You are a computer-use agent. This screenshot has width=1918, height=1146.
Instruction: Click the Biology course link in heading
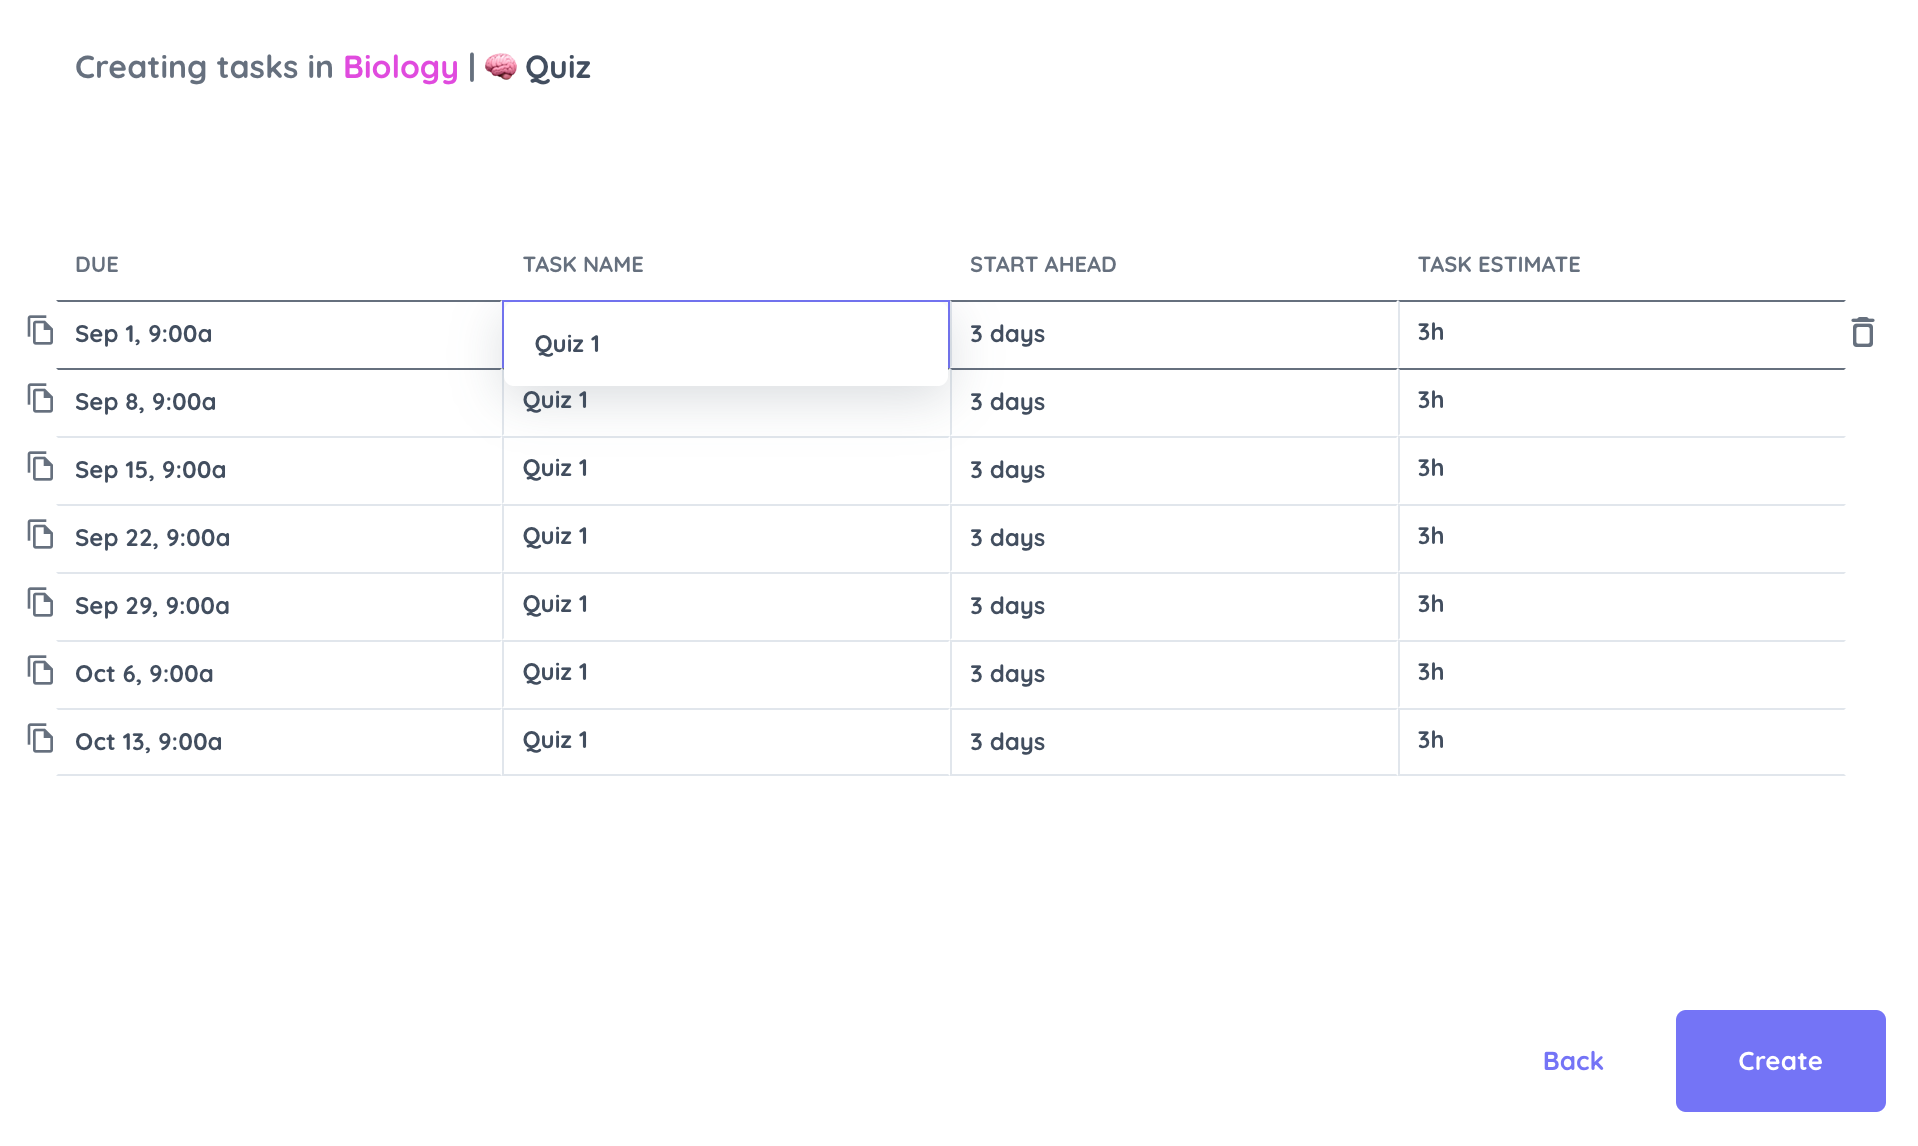(400, 67)
